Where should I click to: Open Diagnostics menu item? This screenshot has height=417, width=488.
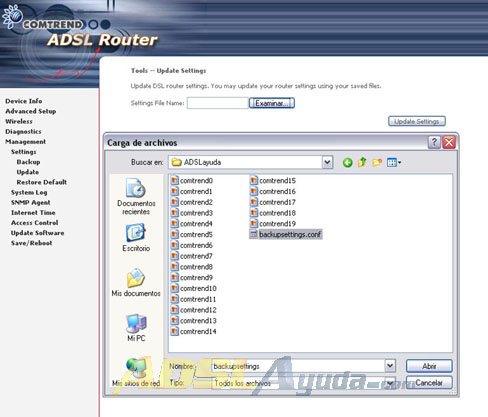pyautogui.click(x=23, y=131)
